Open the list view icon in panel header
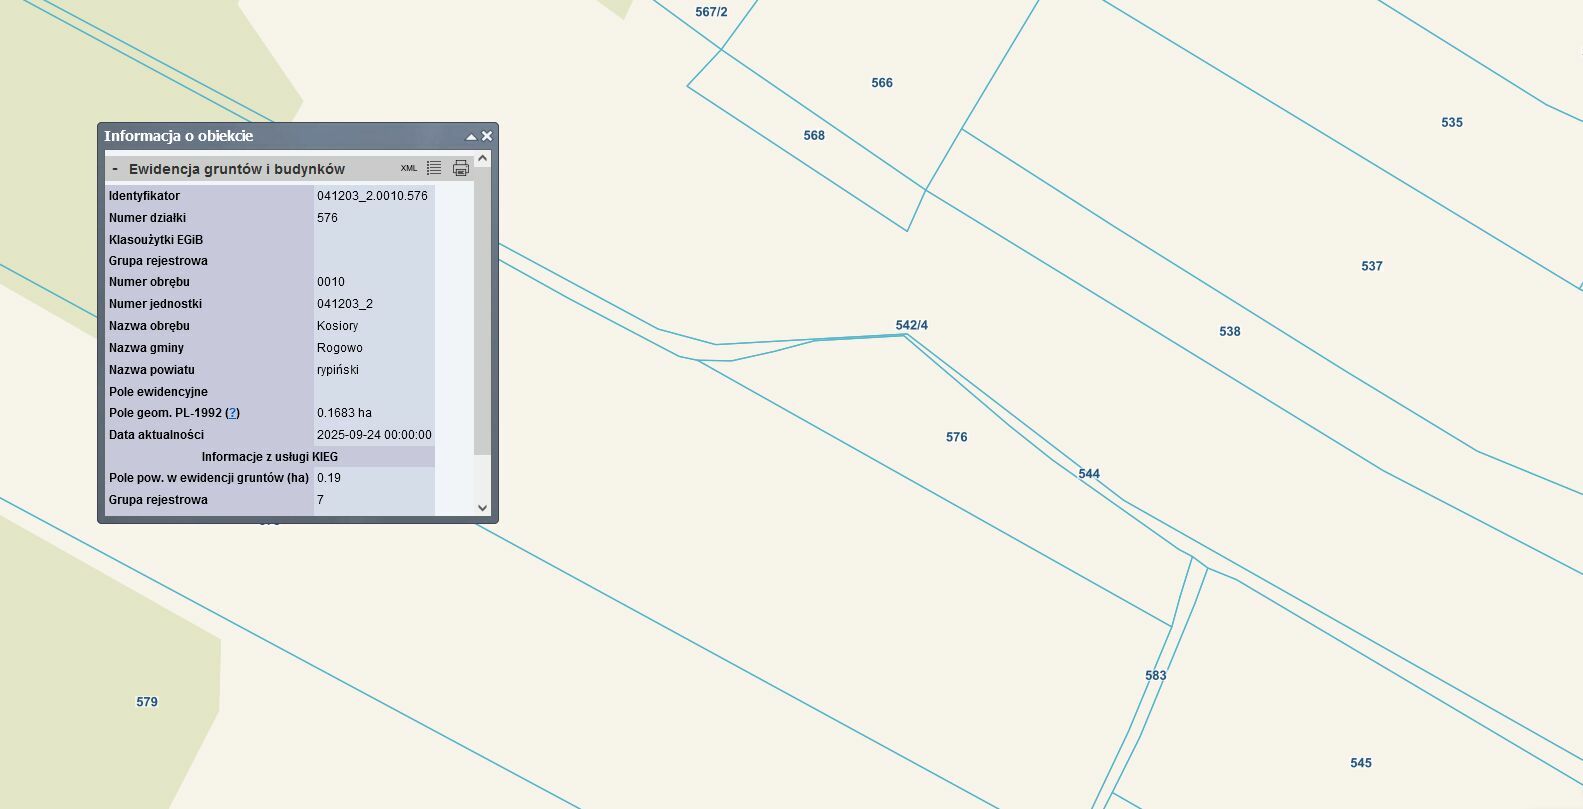 point(434,168)
